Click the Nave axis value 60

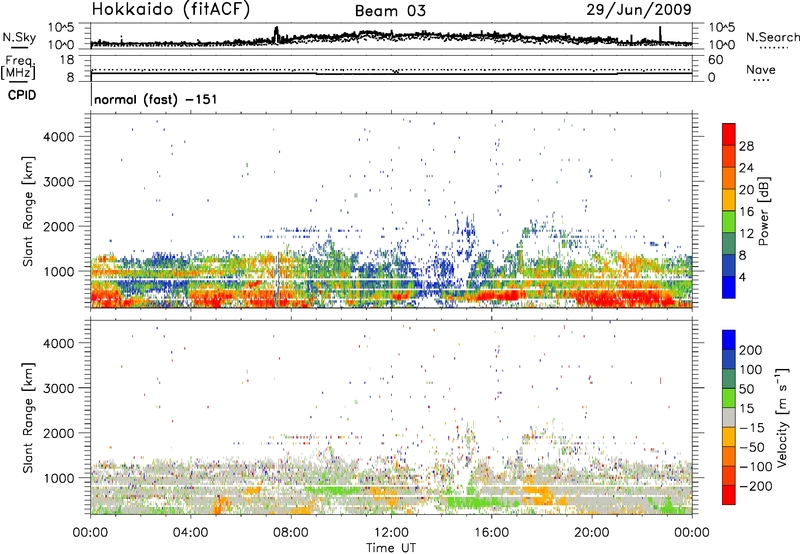coord(715,60)
